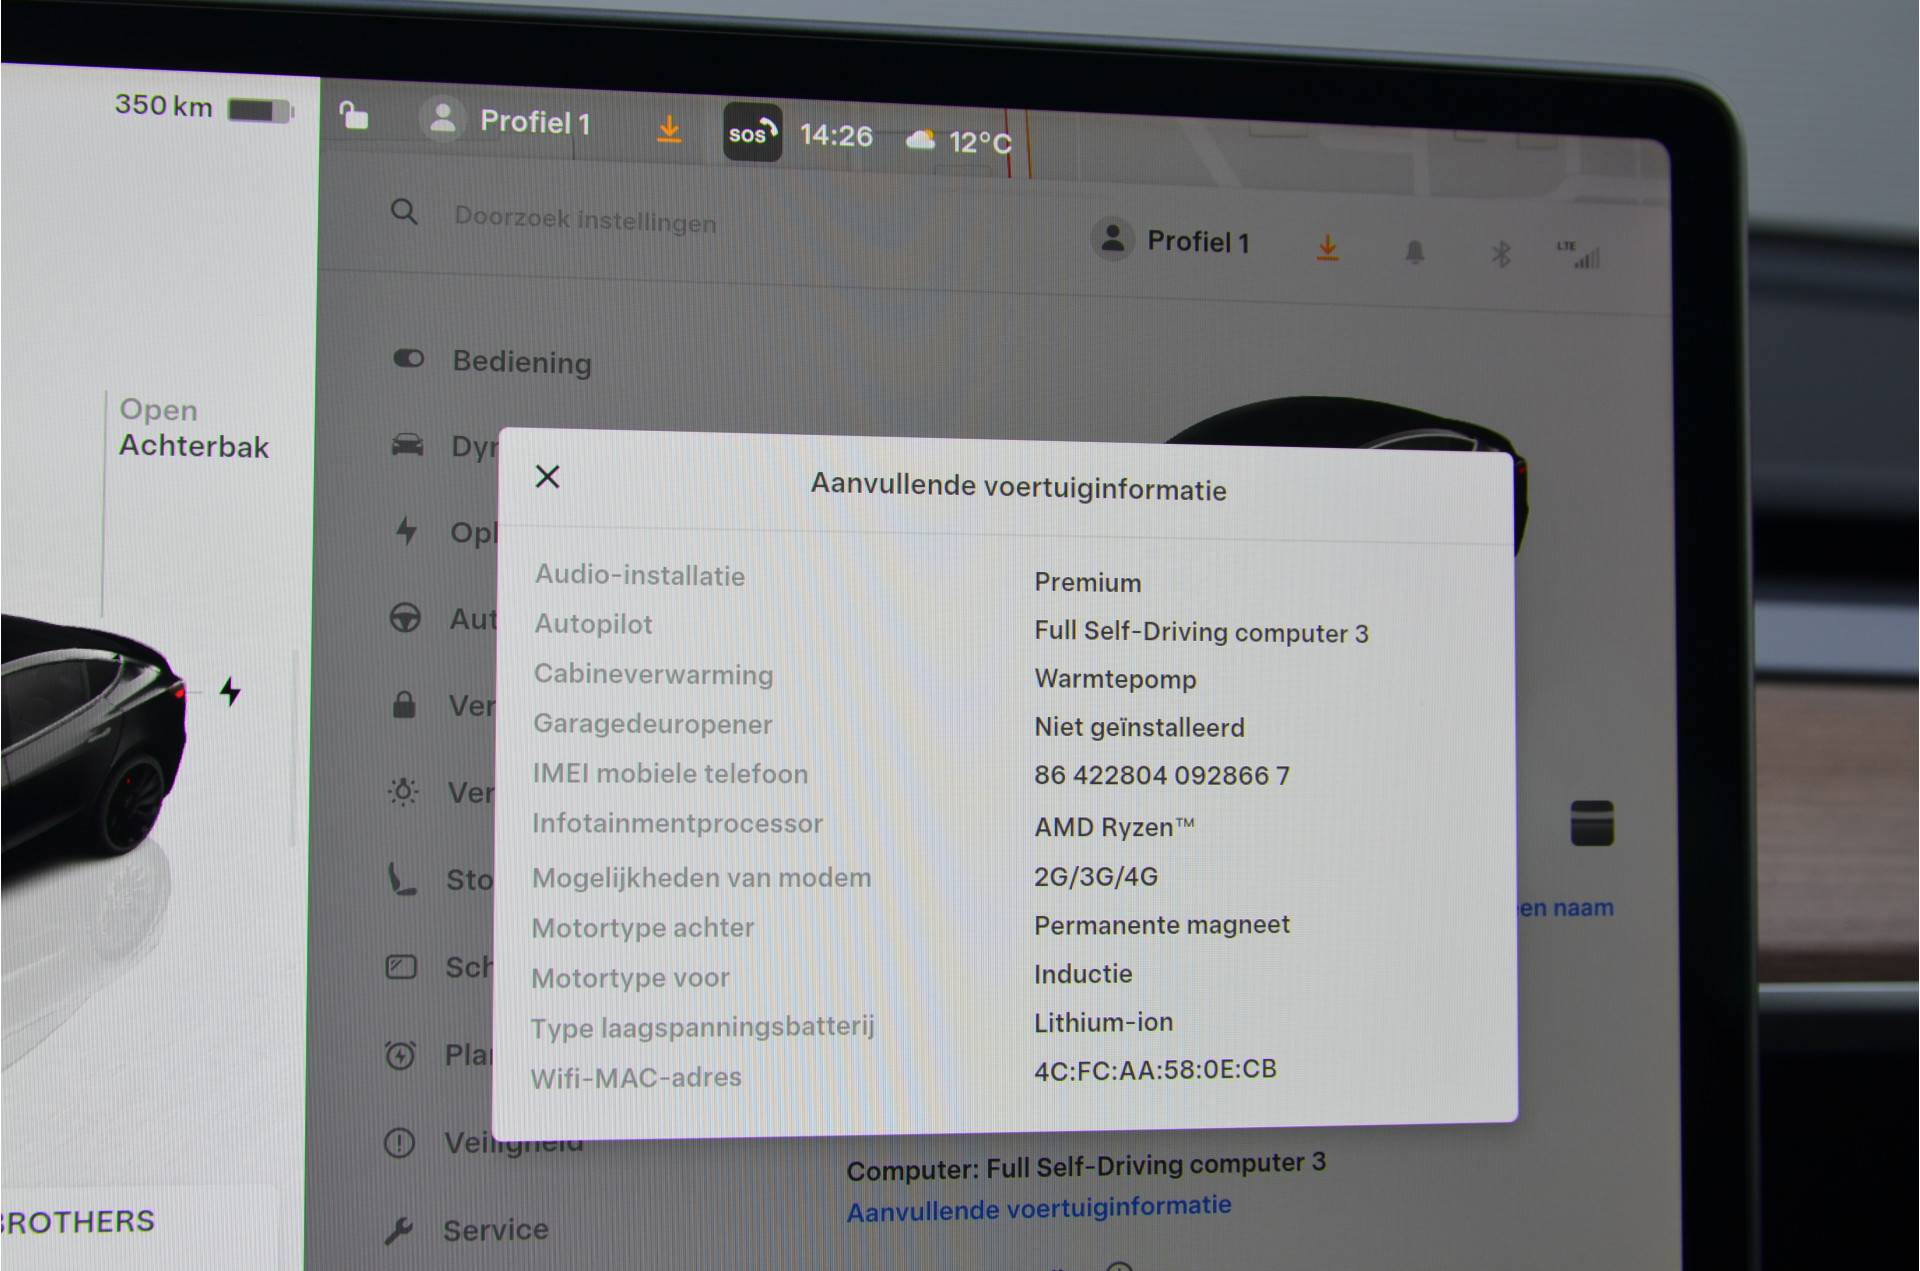This screenshot has height=1271, width=1920.
Task: Click the search magnifier icon
Action: tap(404, 212)
